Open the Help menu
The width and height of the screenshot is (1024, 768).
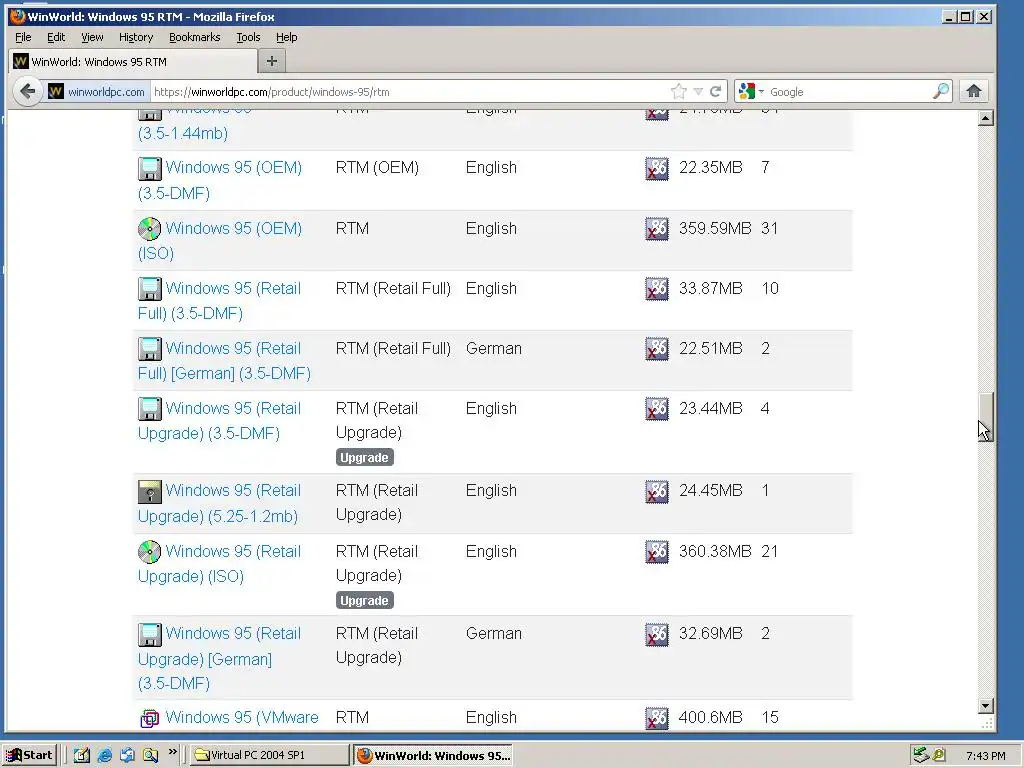coord(287,37)
